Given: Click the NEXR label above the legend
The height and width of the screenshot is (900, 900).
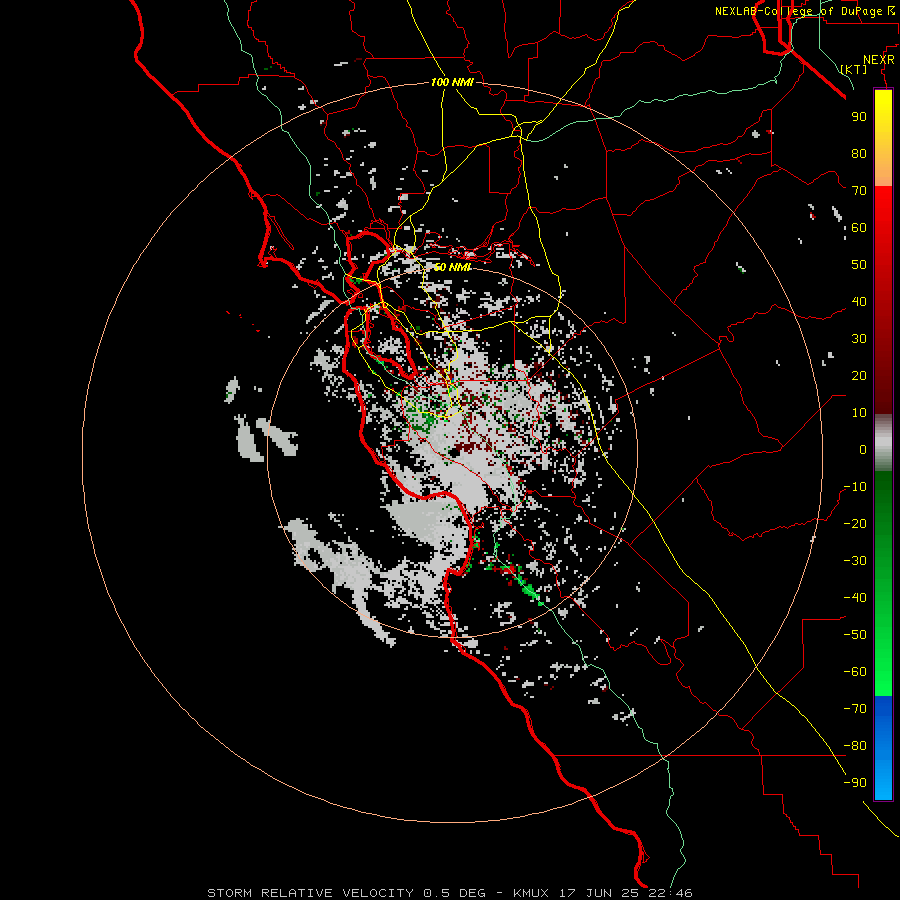Looking at the screenshot, I should tap(879, 60).
